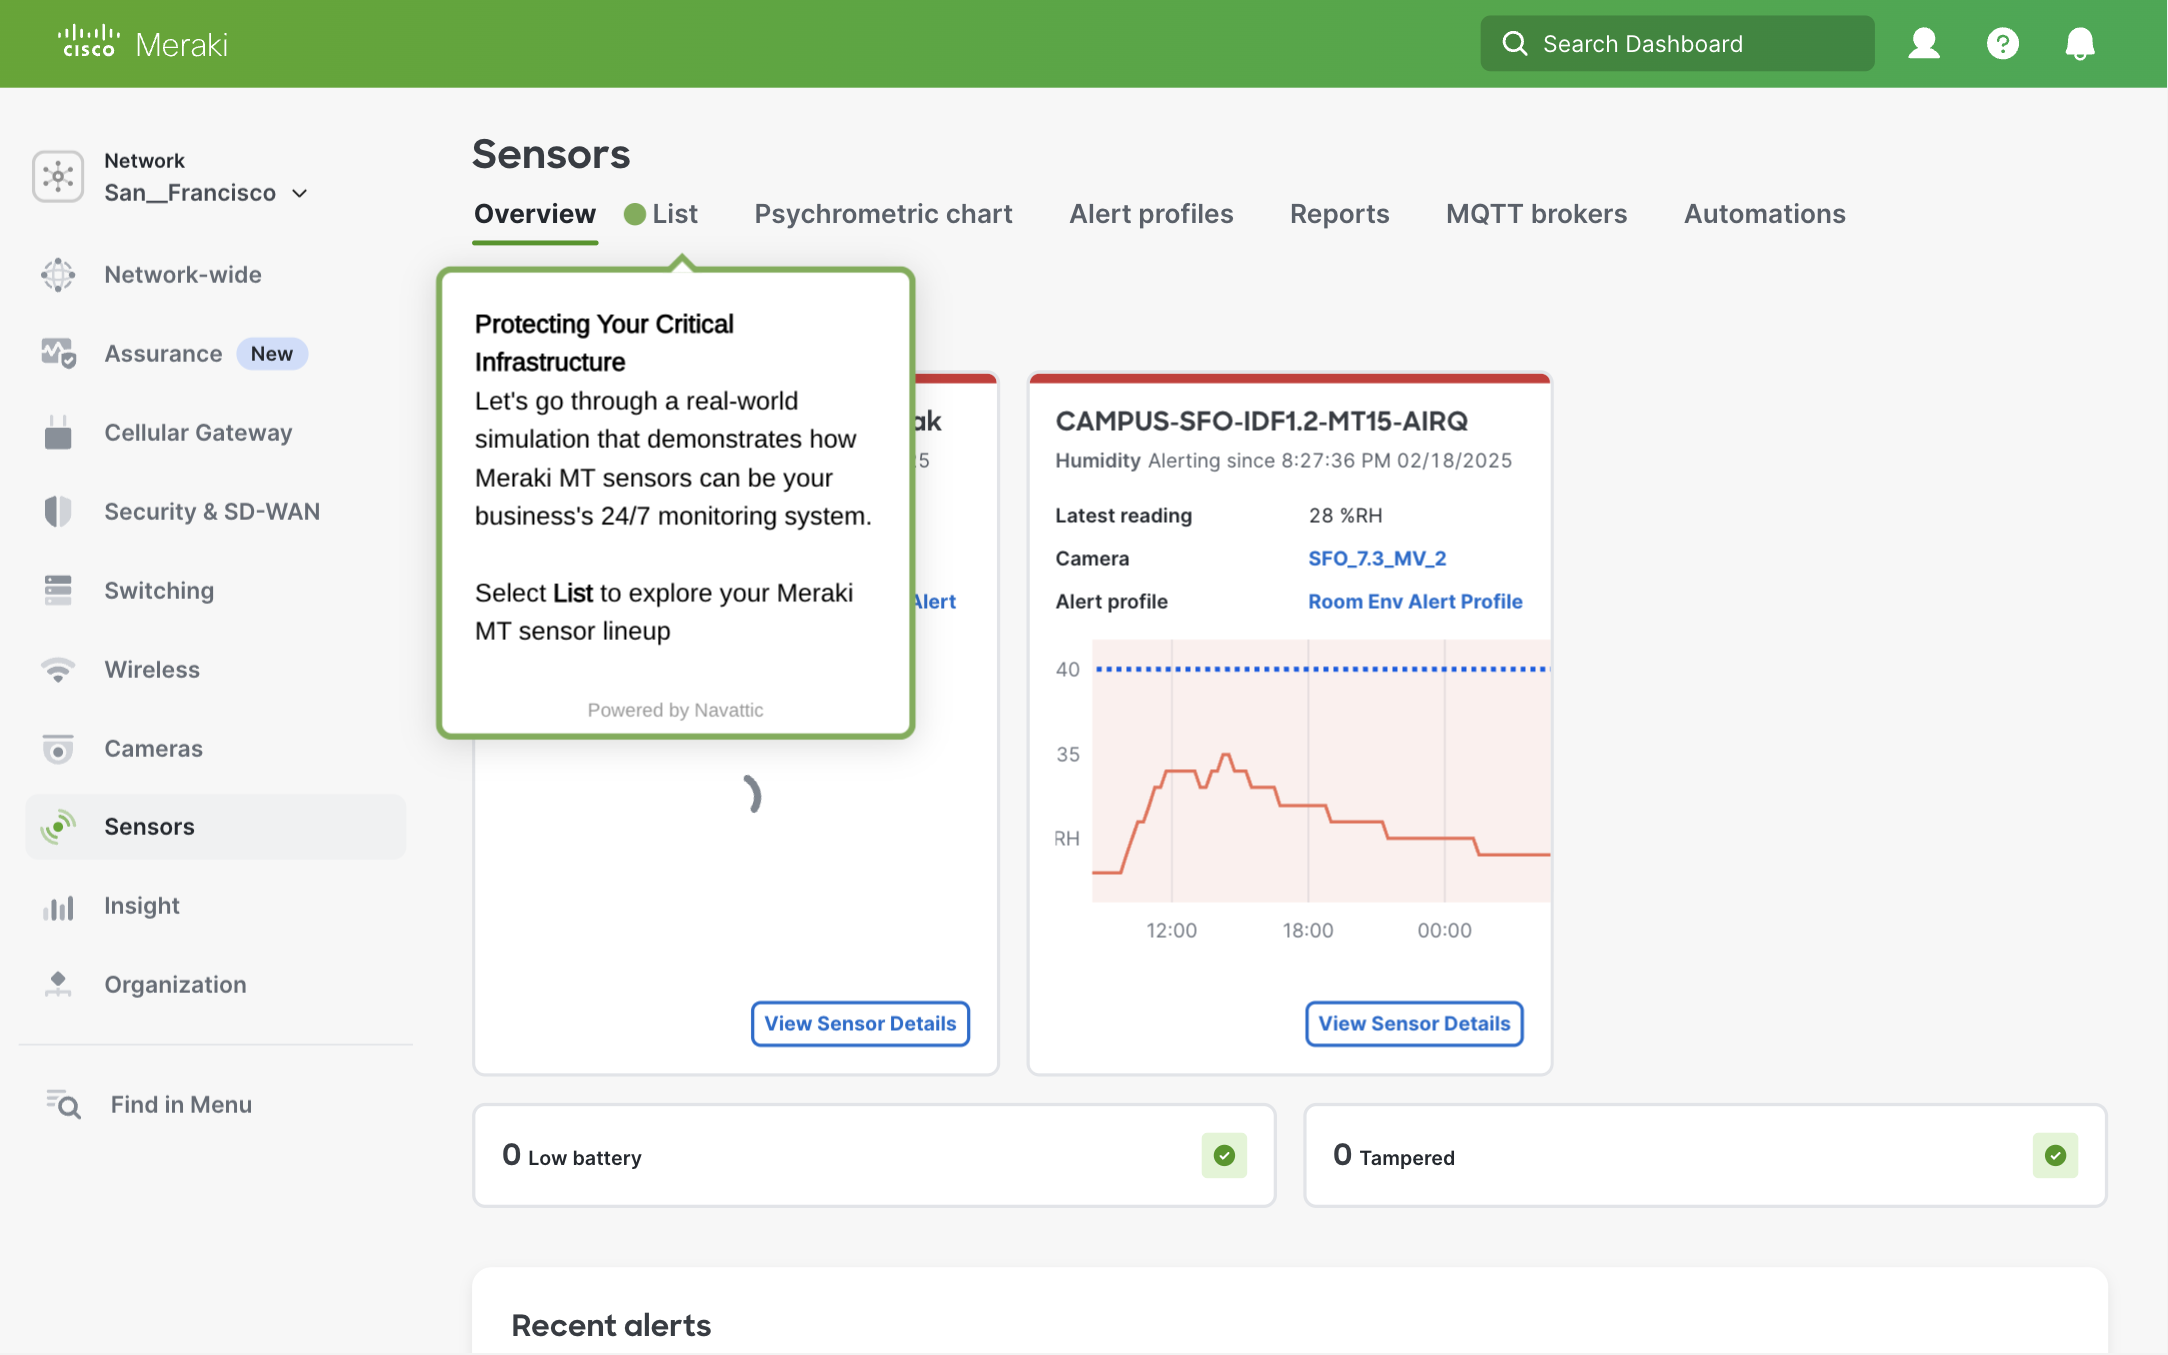Expand the Organization menu section
2168x1355 pixels.
pyautogui.click(x=175, y=985)
